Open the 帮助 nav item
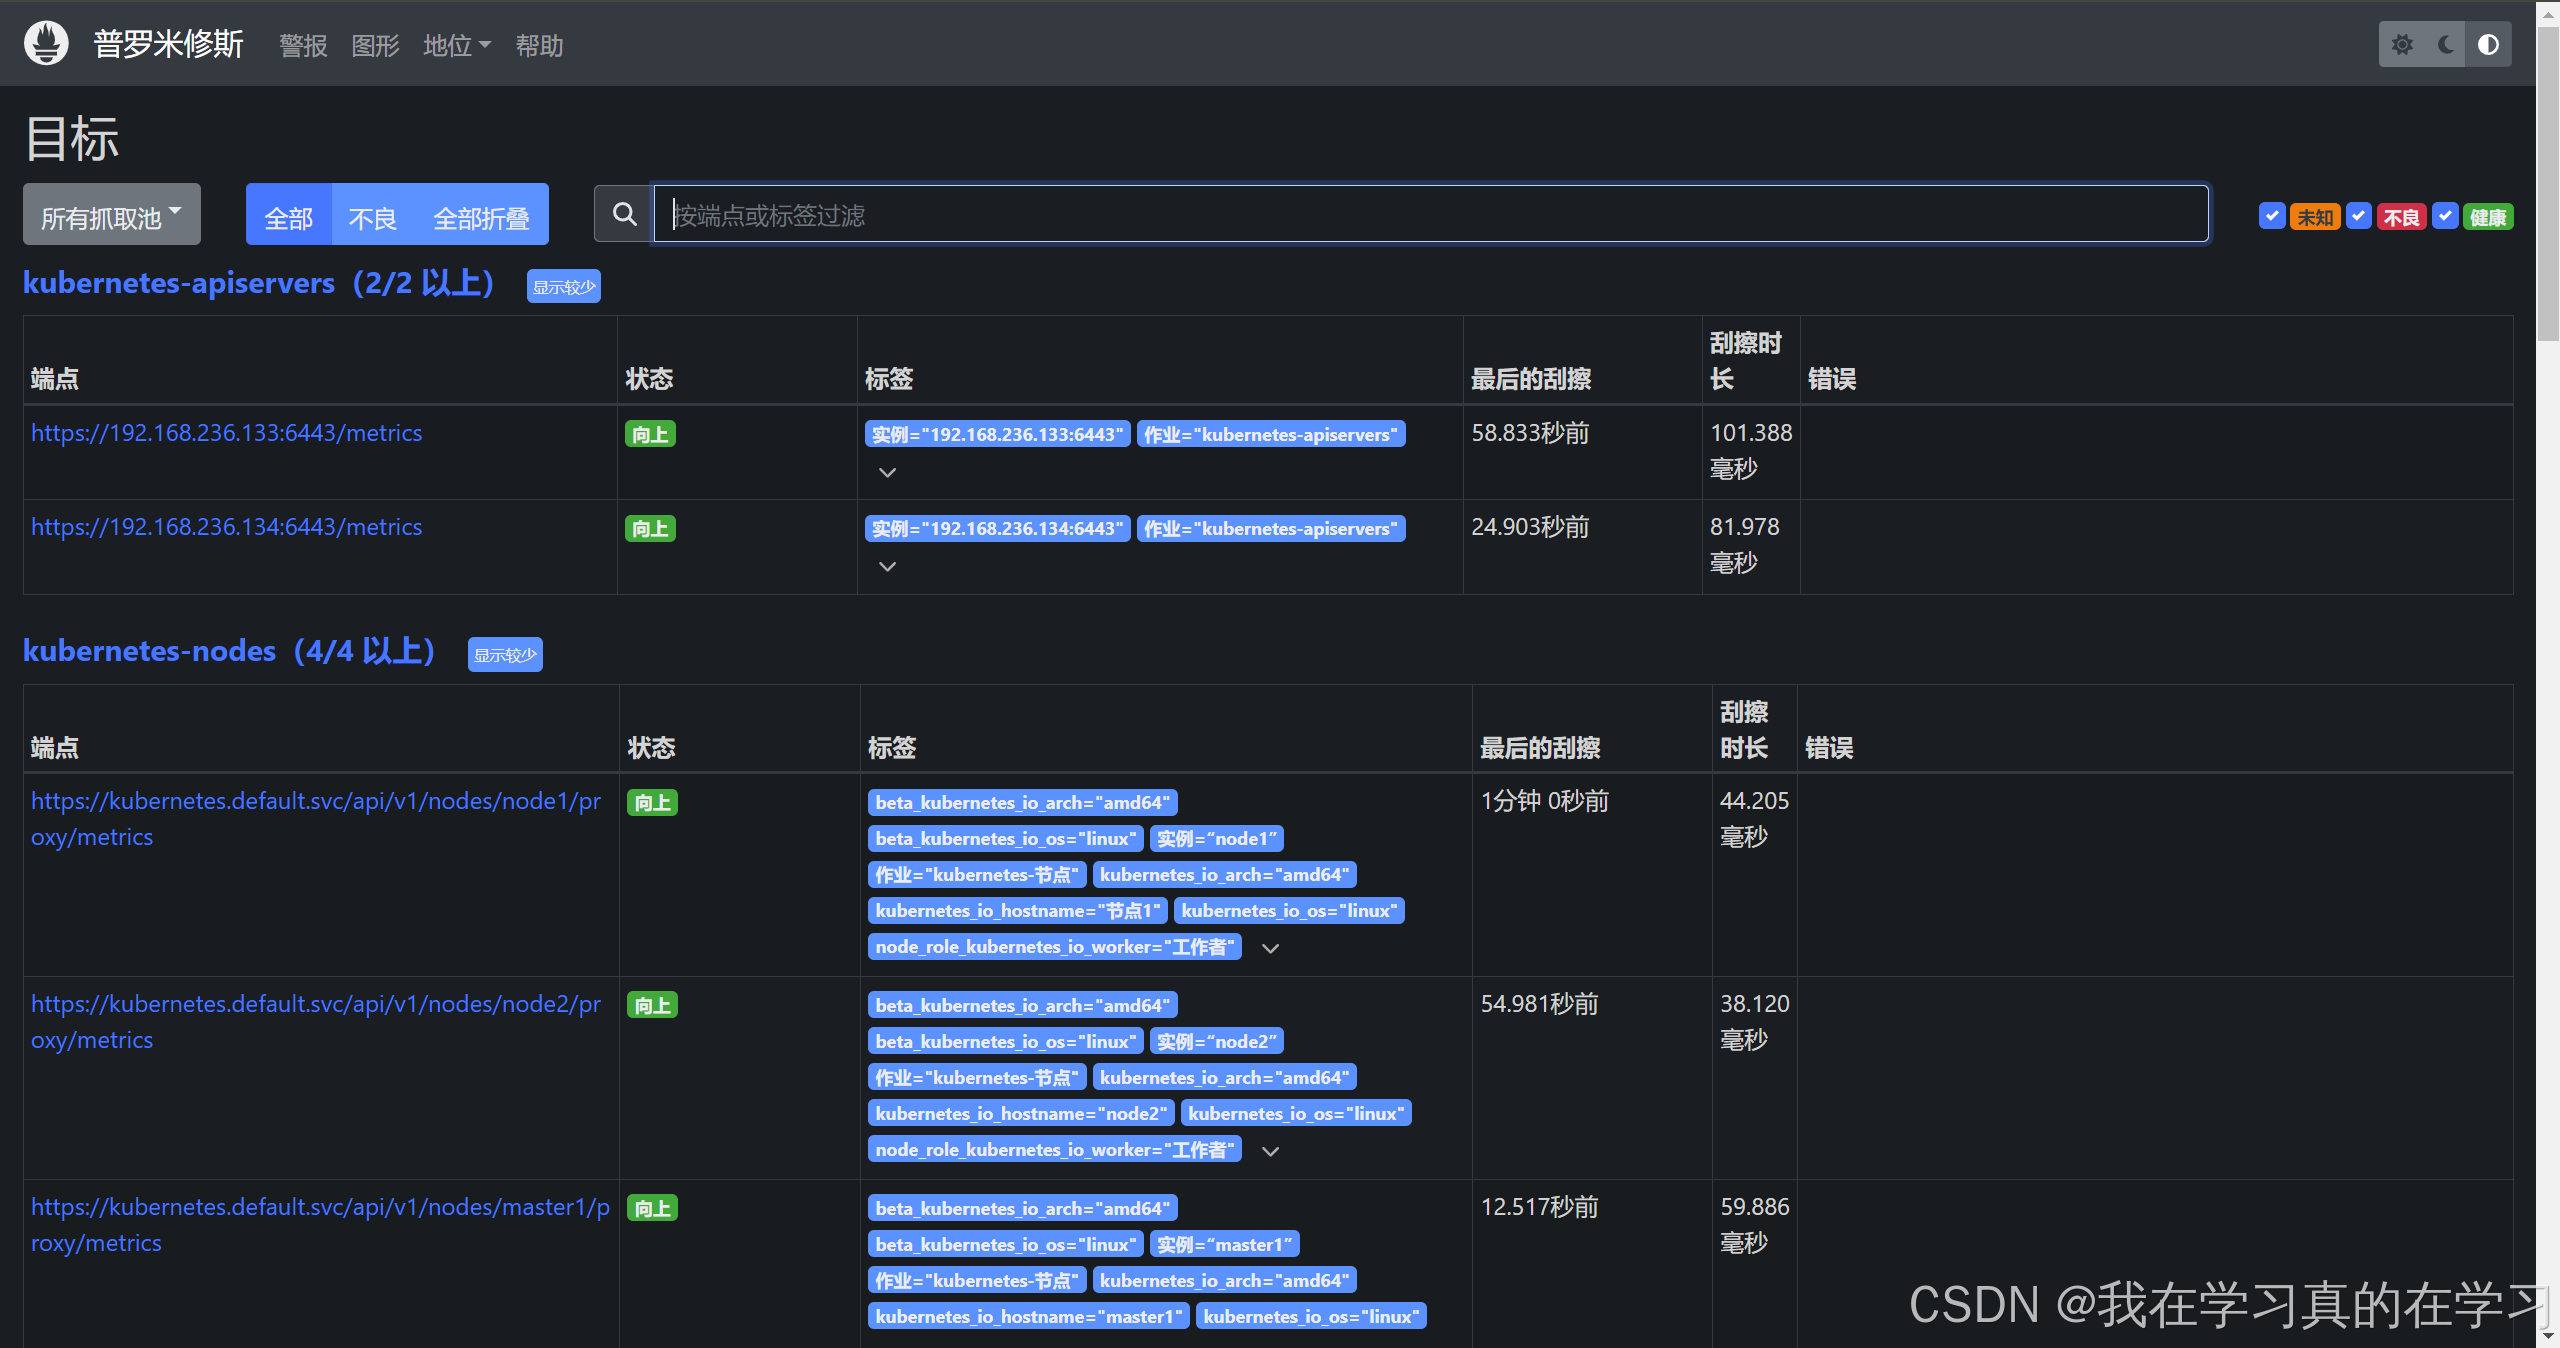This screenshot has height=1348, width=2560. tap(540, 46)
